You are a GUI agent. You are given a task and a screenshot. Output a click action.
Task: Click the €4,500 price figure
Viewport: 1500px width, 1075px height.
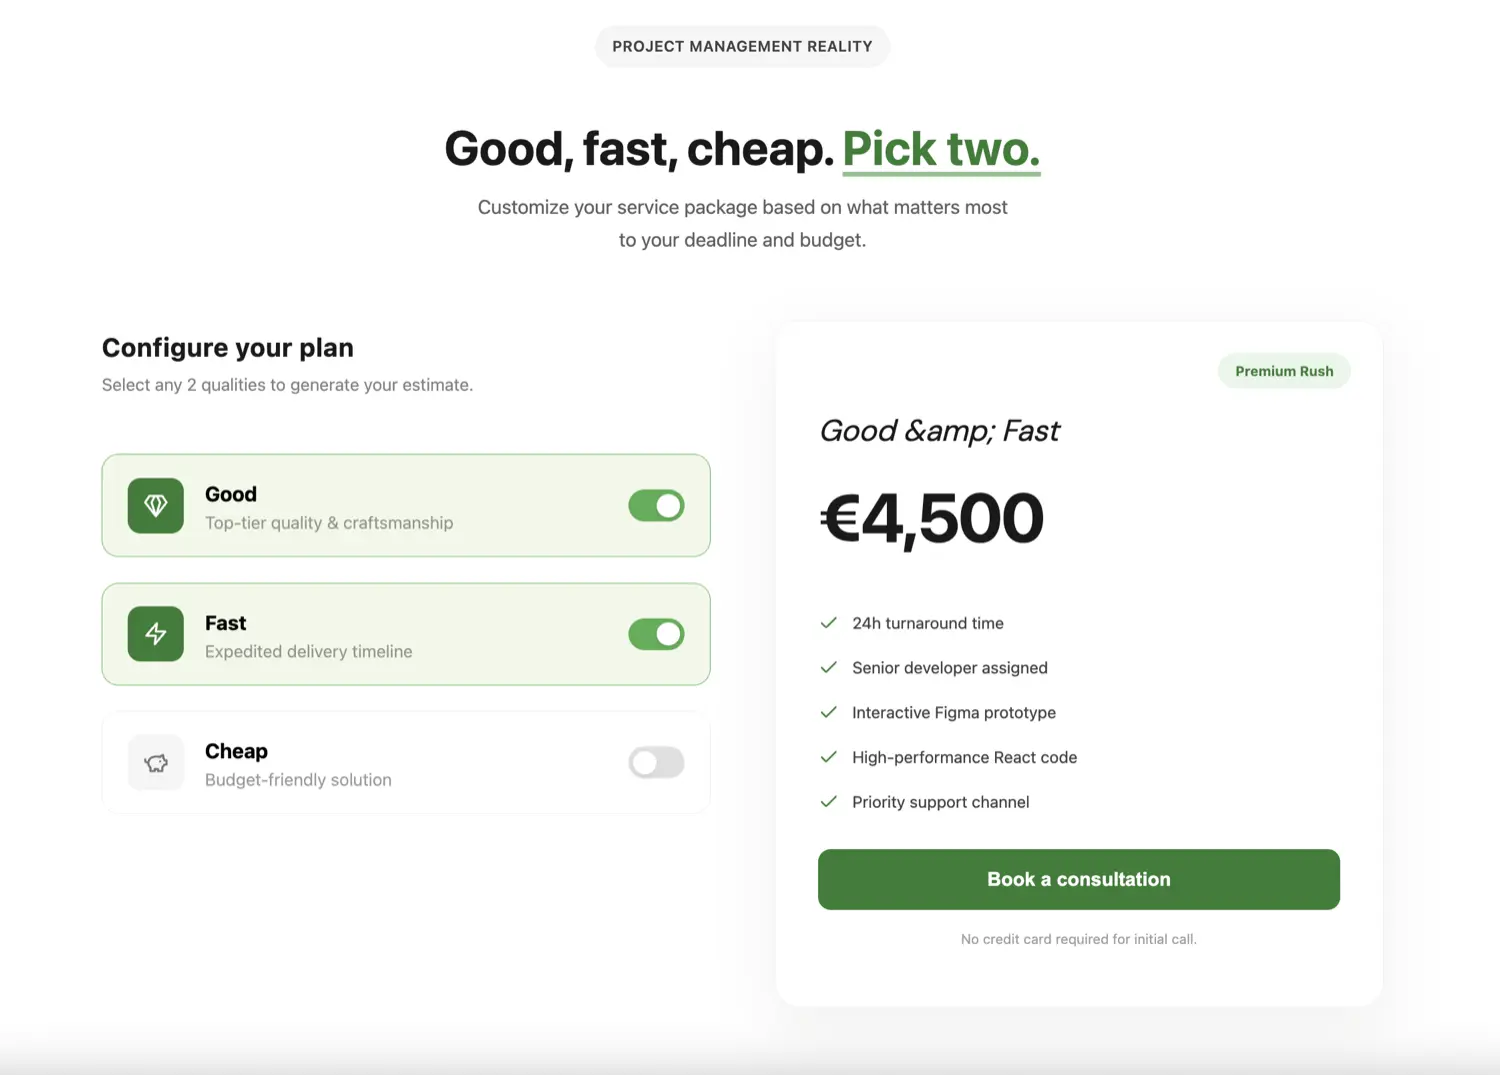(x=931, y=518)
